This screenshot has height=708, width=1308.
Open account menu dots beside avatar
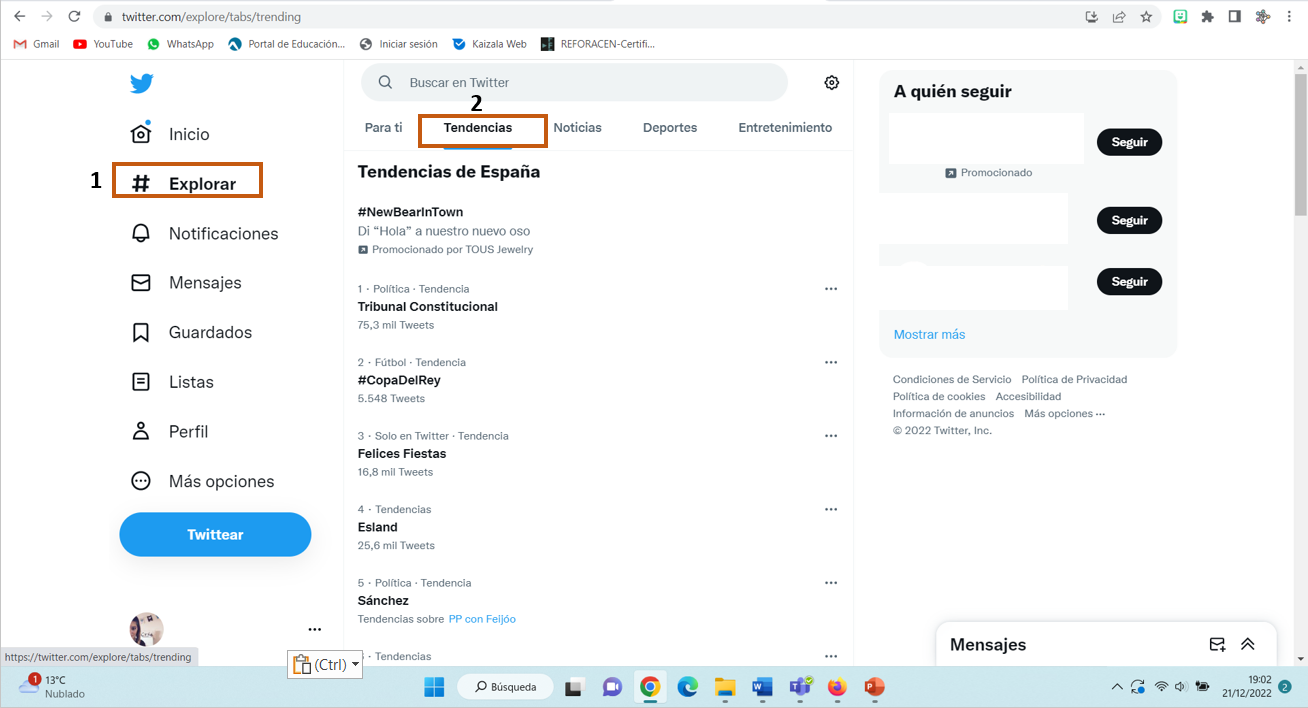point(315,629)
